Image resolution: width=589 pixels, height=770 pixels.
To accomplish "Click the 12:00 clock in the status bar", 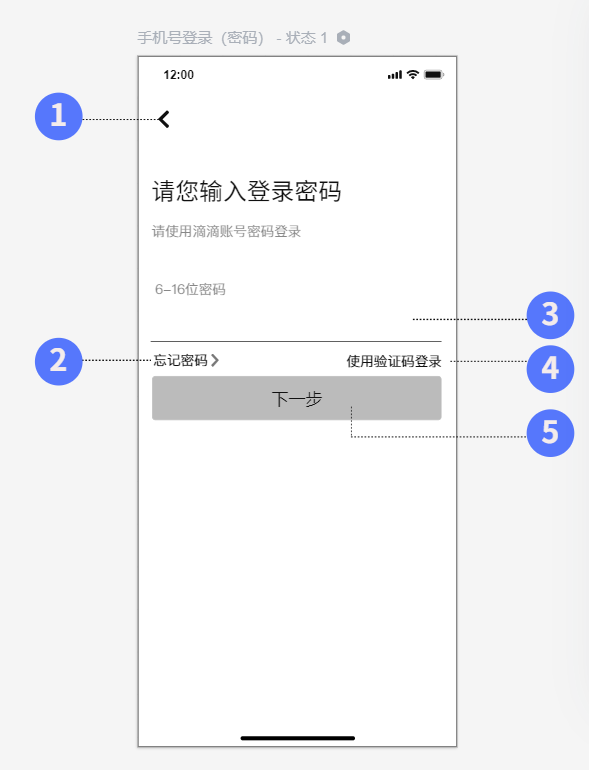I will tap(178, 75).
